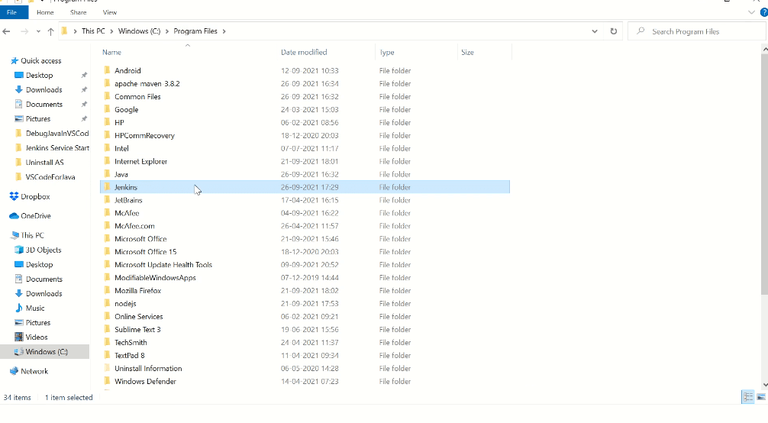Image resolution: width=768 pixels, height=423 pixels.
Task: Open pinned Pictures under Quick access
Action: point(38,119)
